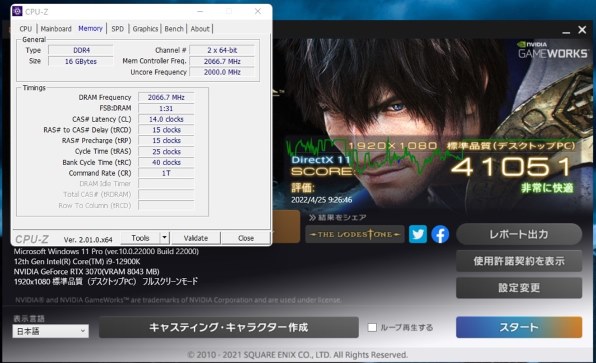Export report with レポート出力 button
Image resolution: width=596 pixels, height=363 pixels.
[x=519, y=234]
